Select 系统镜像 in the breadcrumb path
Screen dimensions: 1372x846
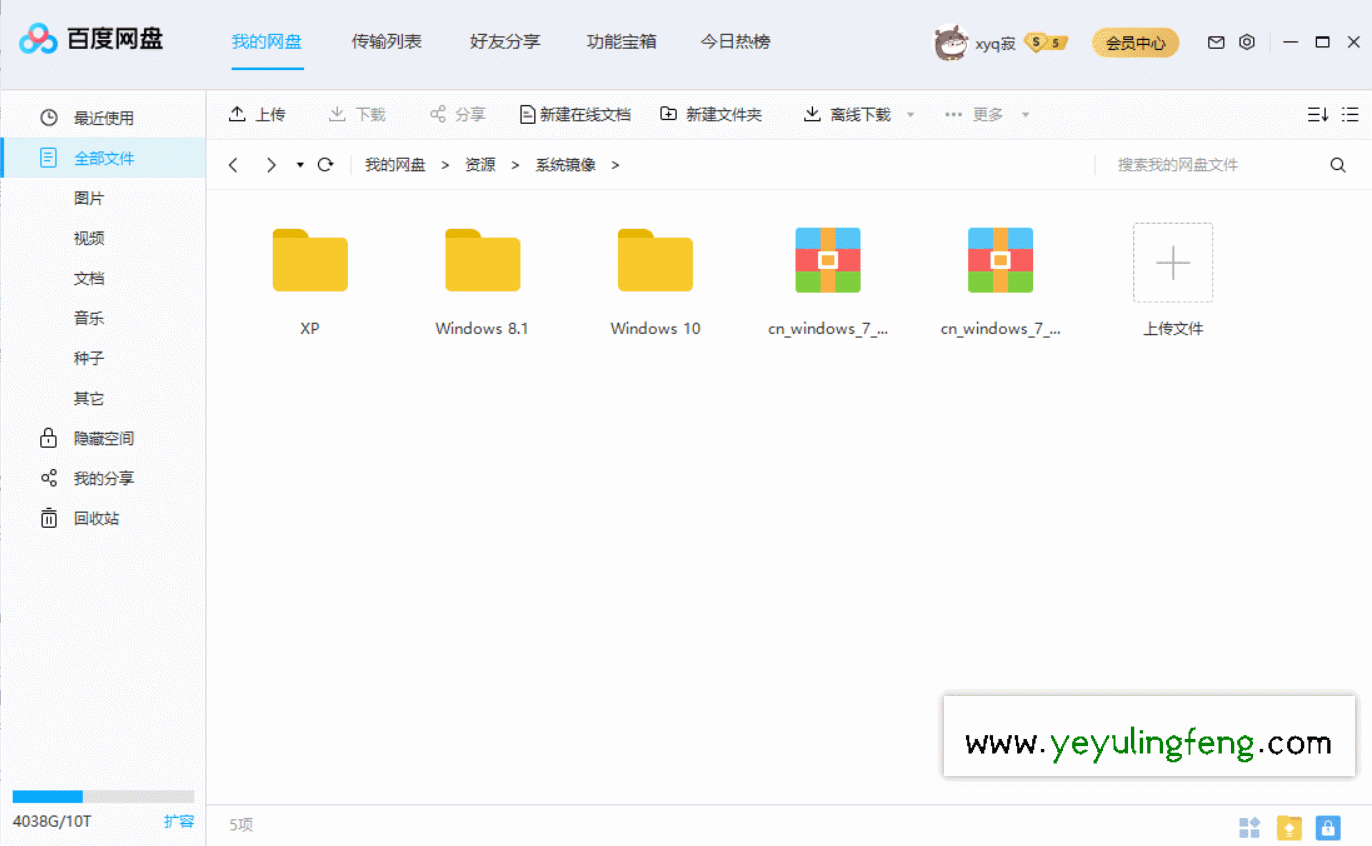(x=566, y=165)
